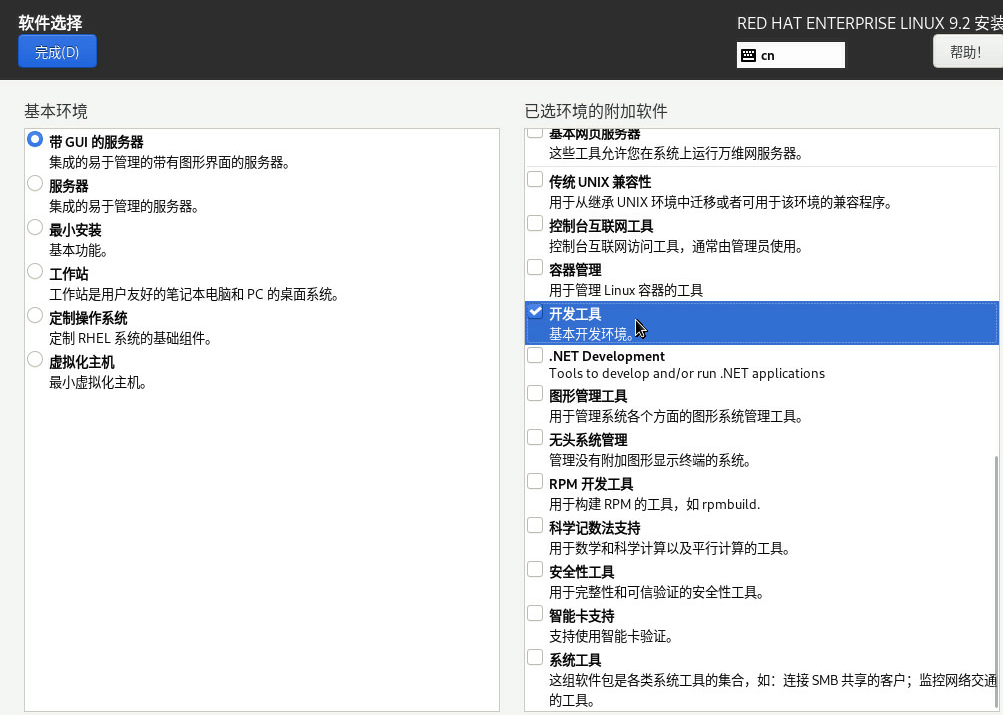
Task: Click the 完成(D) done button
Action: pos(57,52)
